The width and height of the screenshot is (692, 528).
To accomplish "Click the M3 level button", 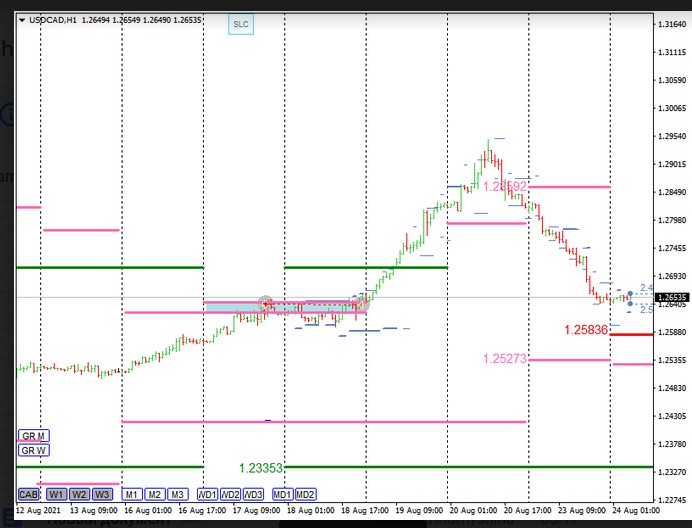I will (178, 494).
